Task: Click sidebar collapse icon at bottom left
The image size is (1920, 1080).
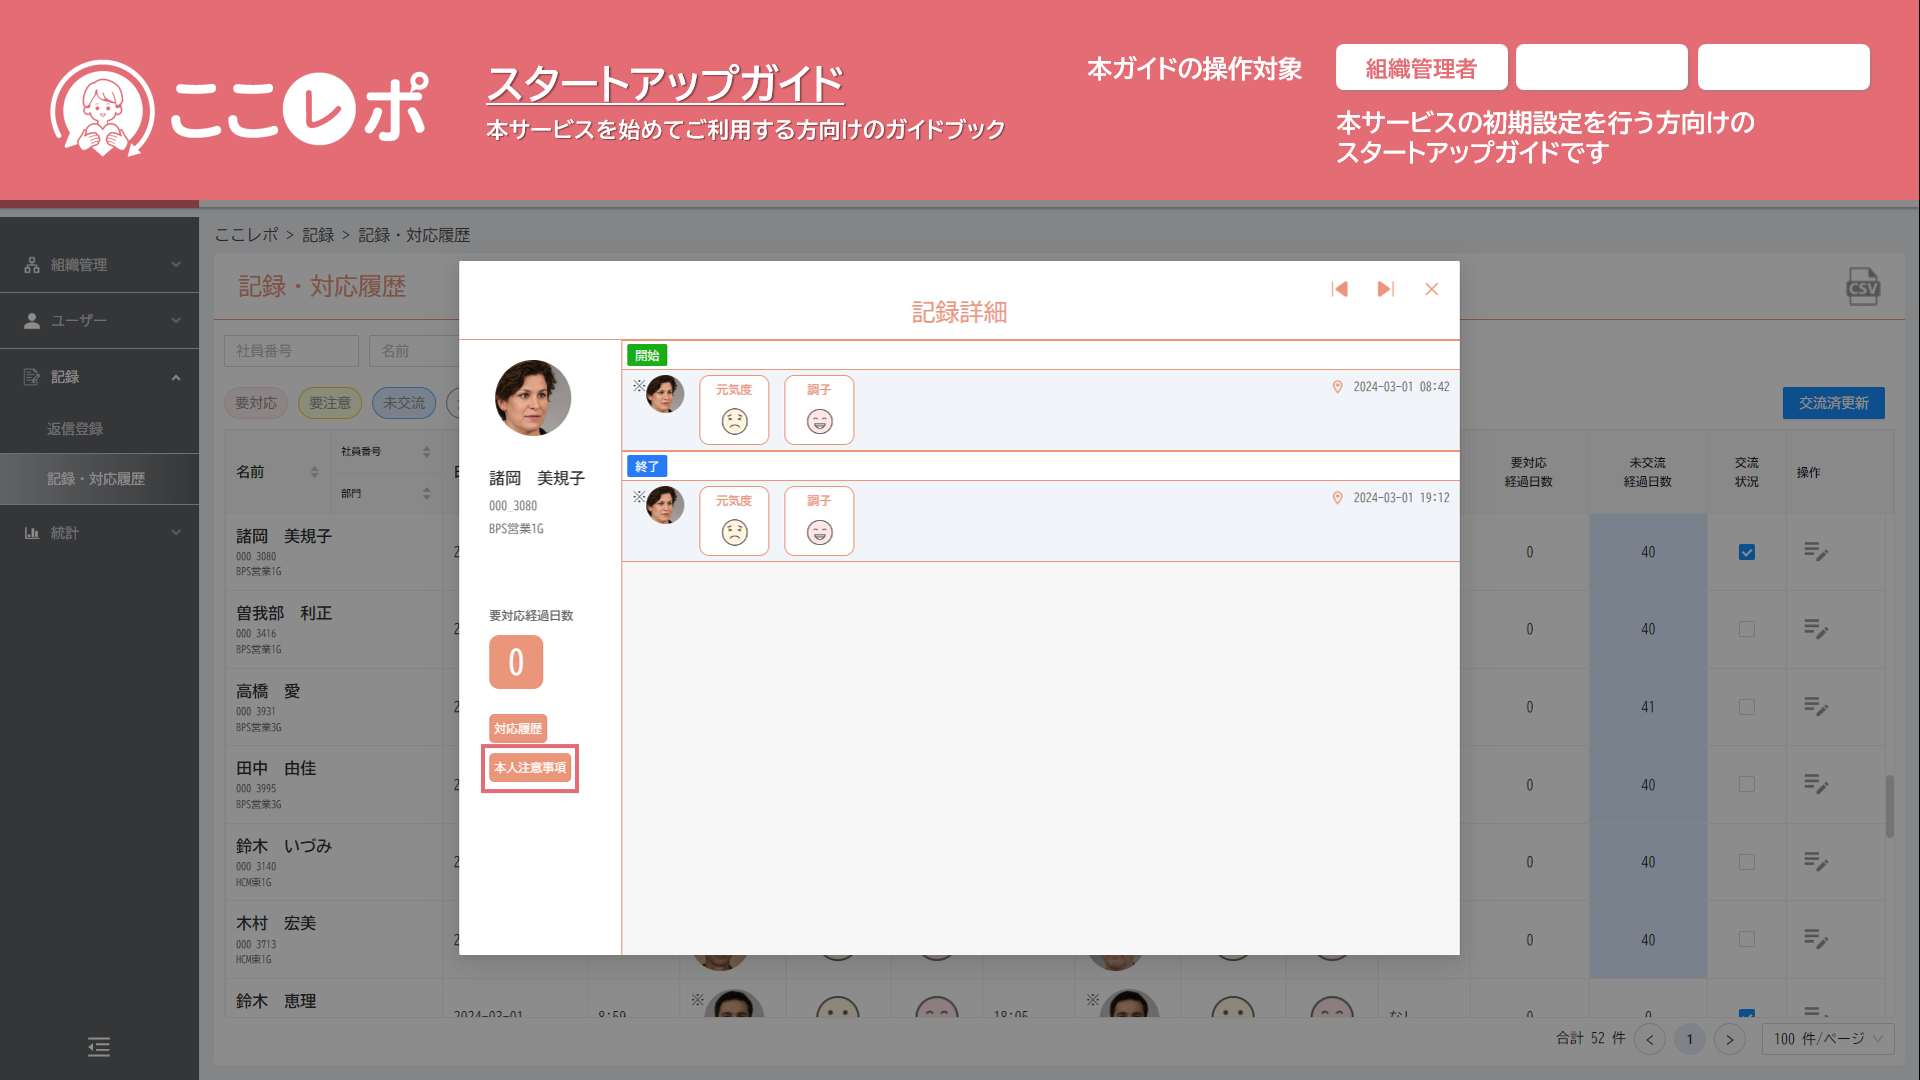Action: pyautogui.click(x=99, y=1047)
